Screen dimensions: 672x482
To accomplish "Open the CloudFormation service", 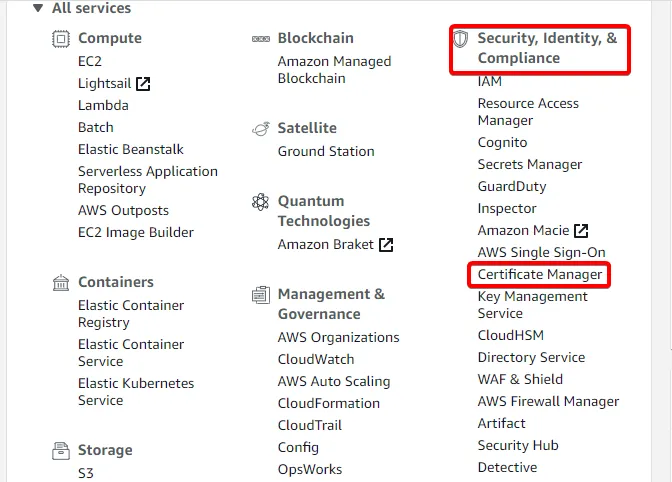I will click(329, 403).
